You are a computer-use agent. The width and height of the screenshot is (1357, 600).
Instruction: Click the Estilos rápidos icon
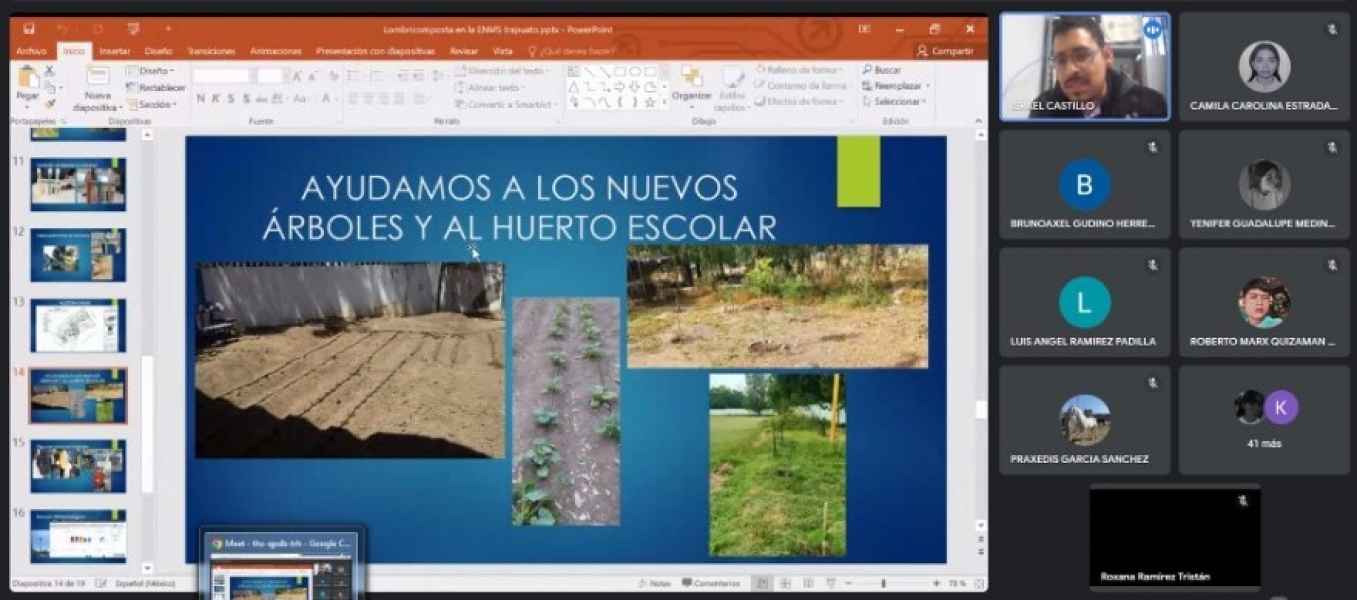tap(732, 86)
